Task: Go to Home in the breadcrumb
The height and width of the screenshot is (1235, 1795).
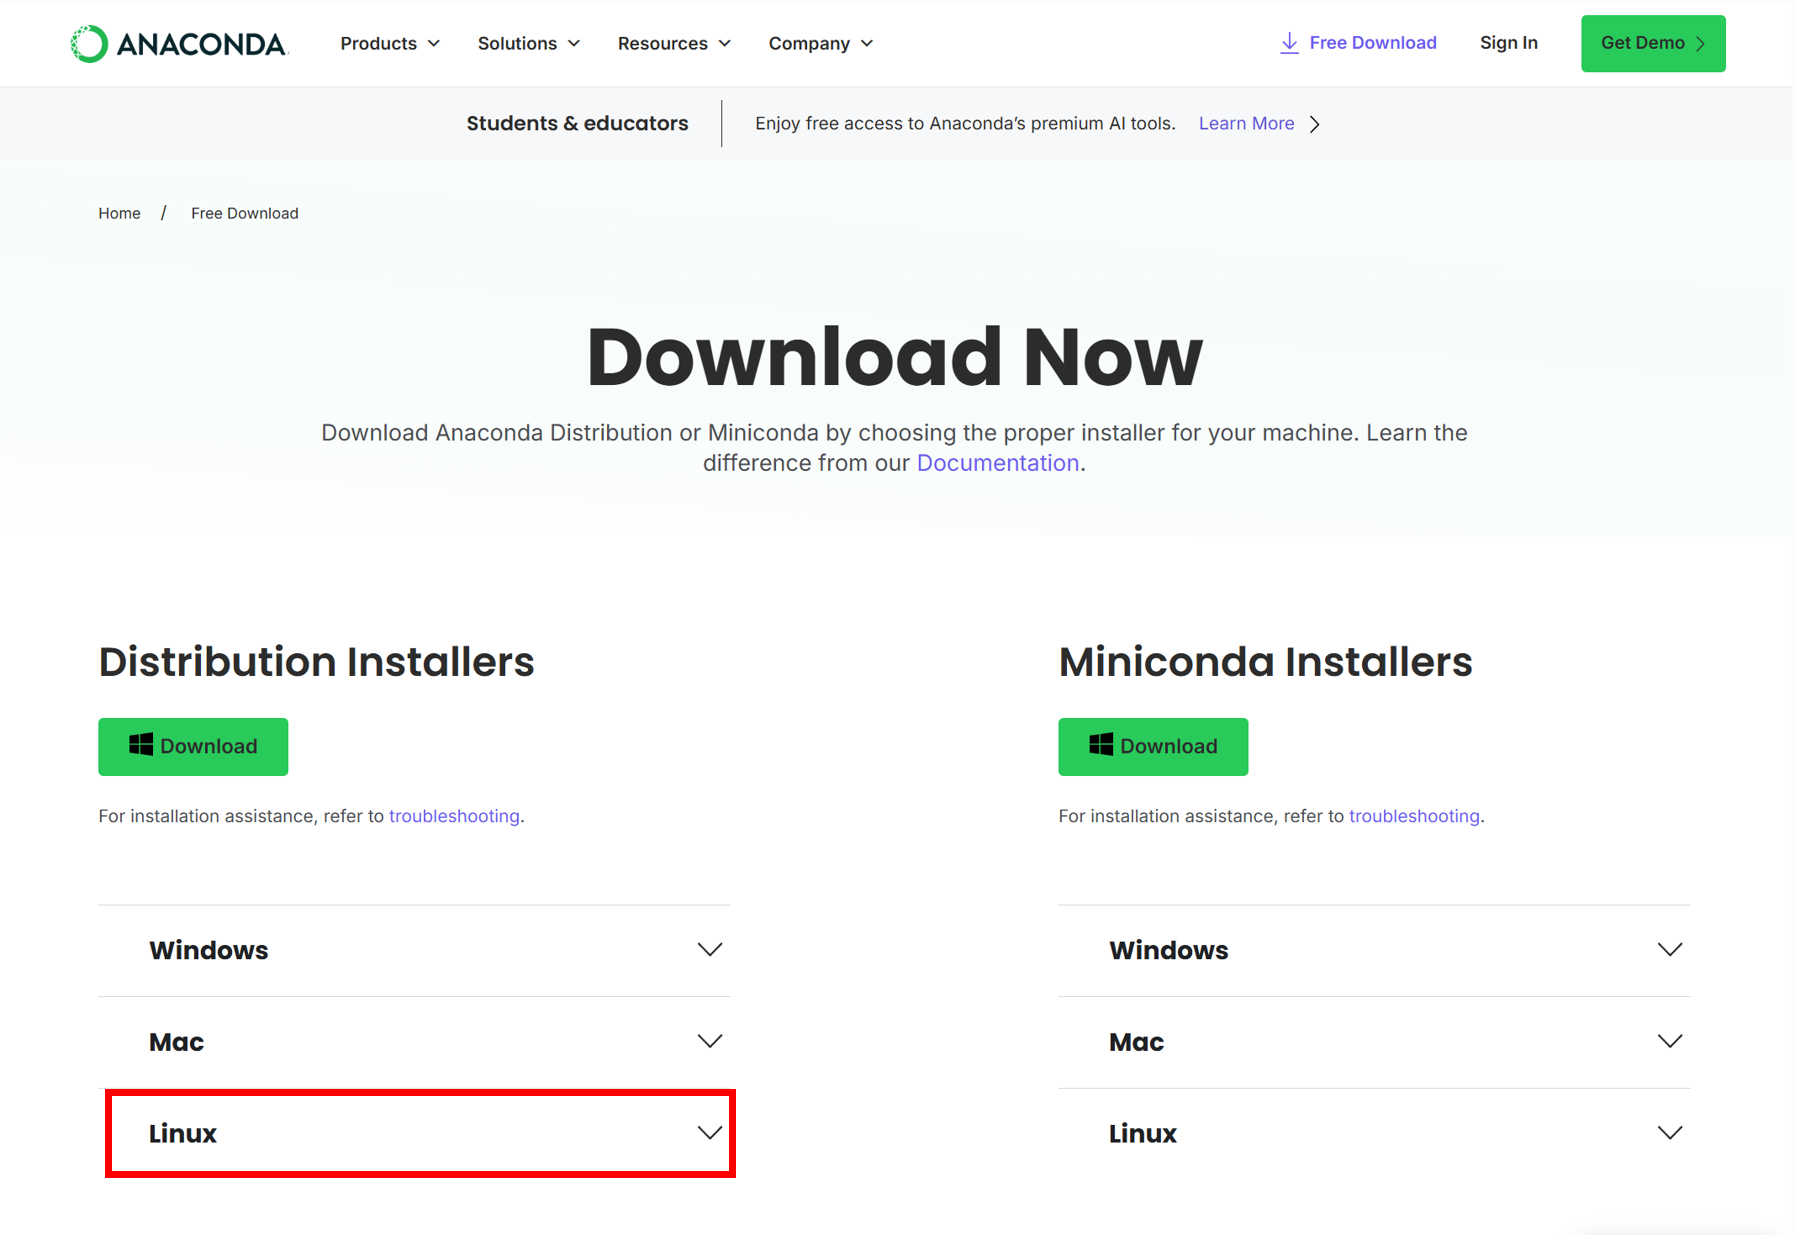Action: click(119, 213)
